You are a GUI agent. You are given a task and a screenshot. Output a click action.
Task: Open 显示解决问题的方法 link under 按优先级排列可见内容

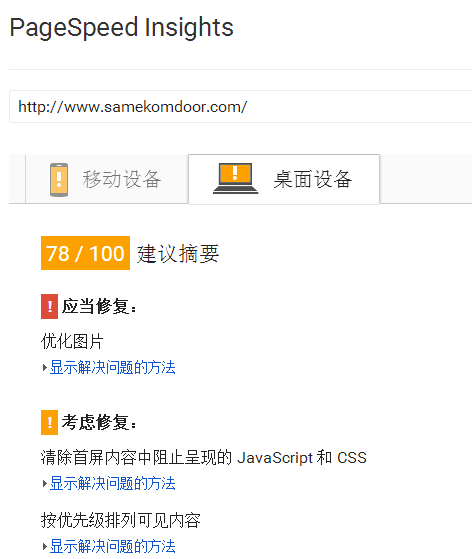click(113, 546)
